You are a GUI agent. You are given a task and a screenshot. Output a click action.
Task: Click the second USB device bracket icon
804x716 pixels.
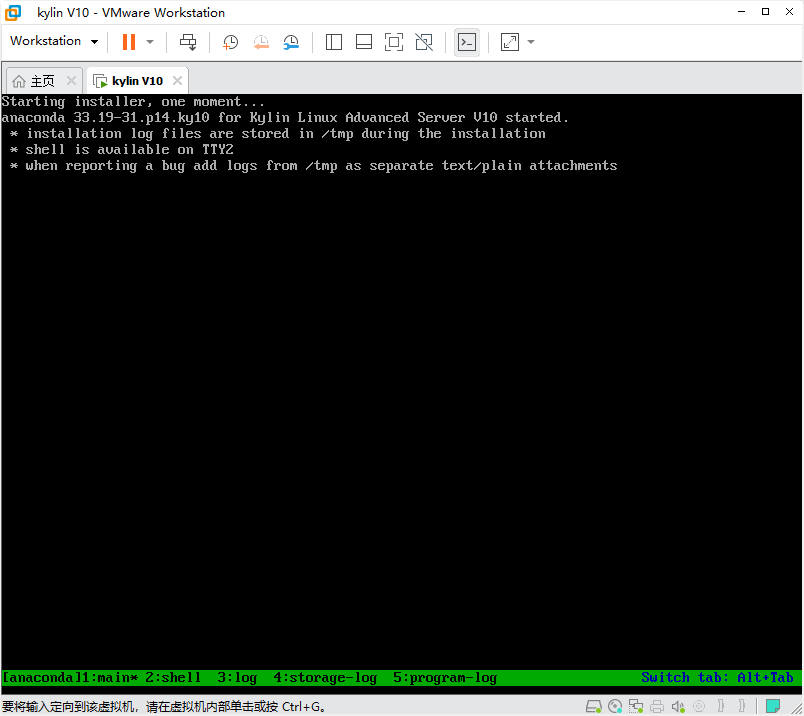tap(741, 706)
